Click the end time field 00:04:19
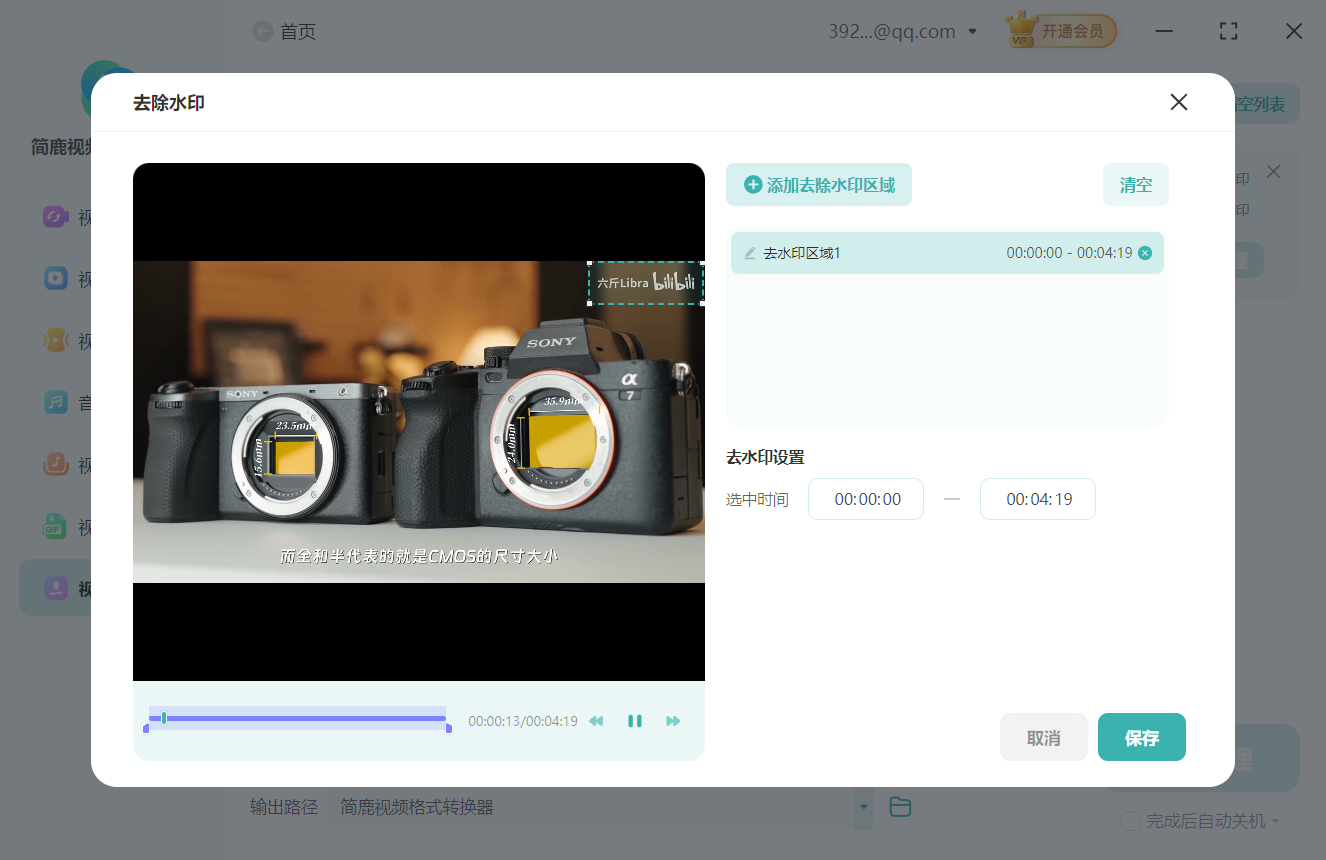 pos(1038,499)
